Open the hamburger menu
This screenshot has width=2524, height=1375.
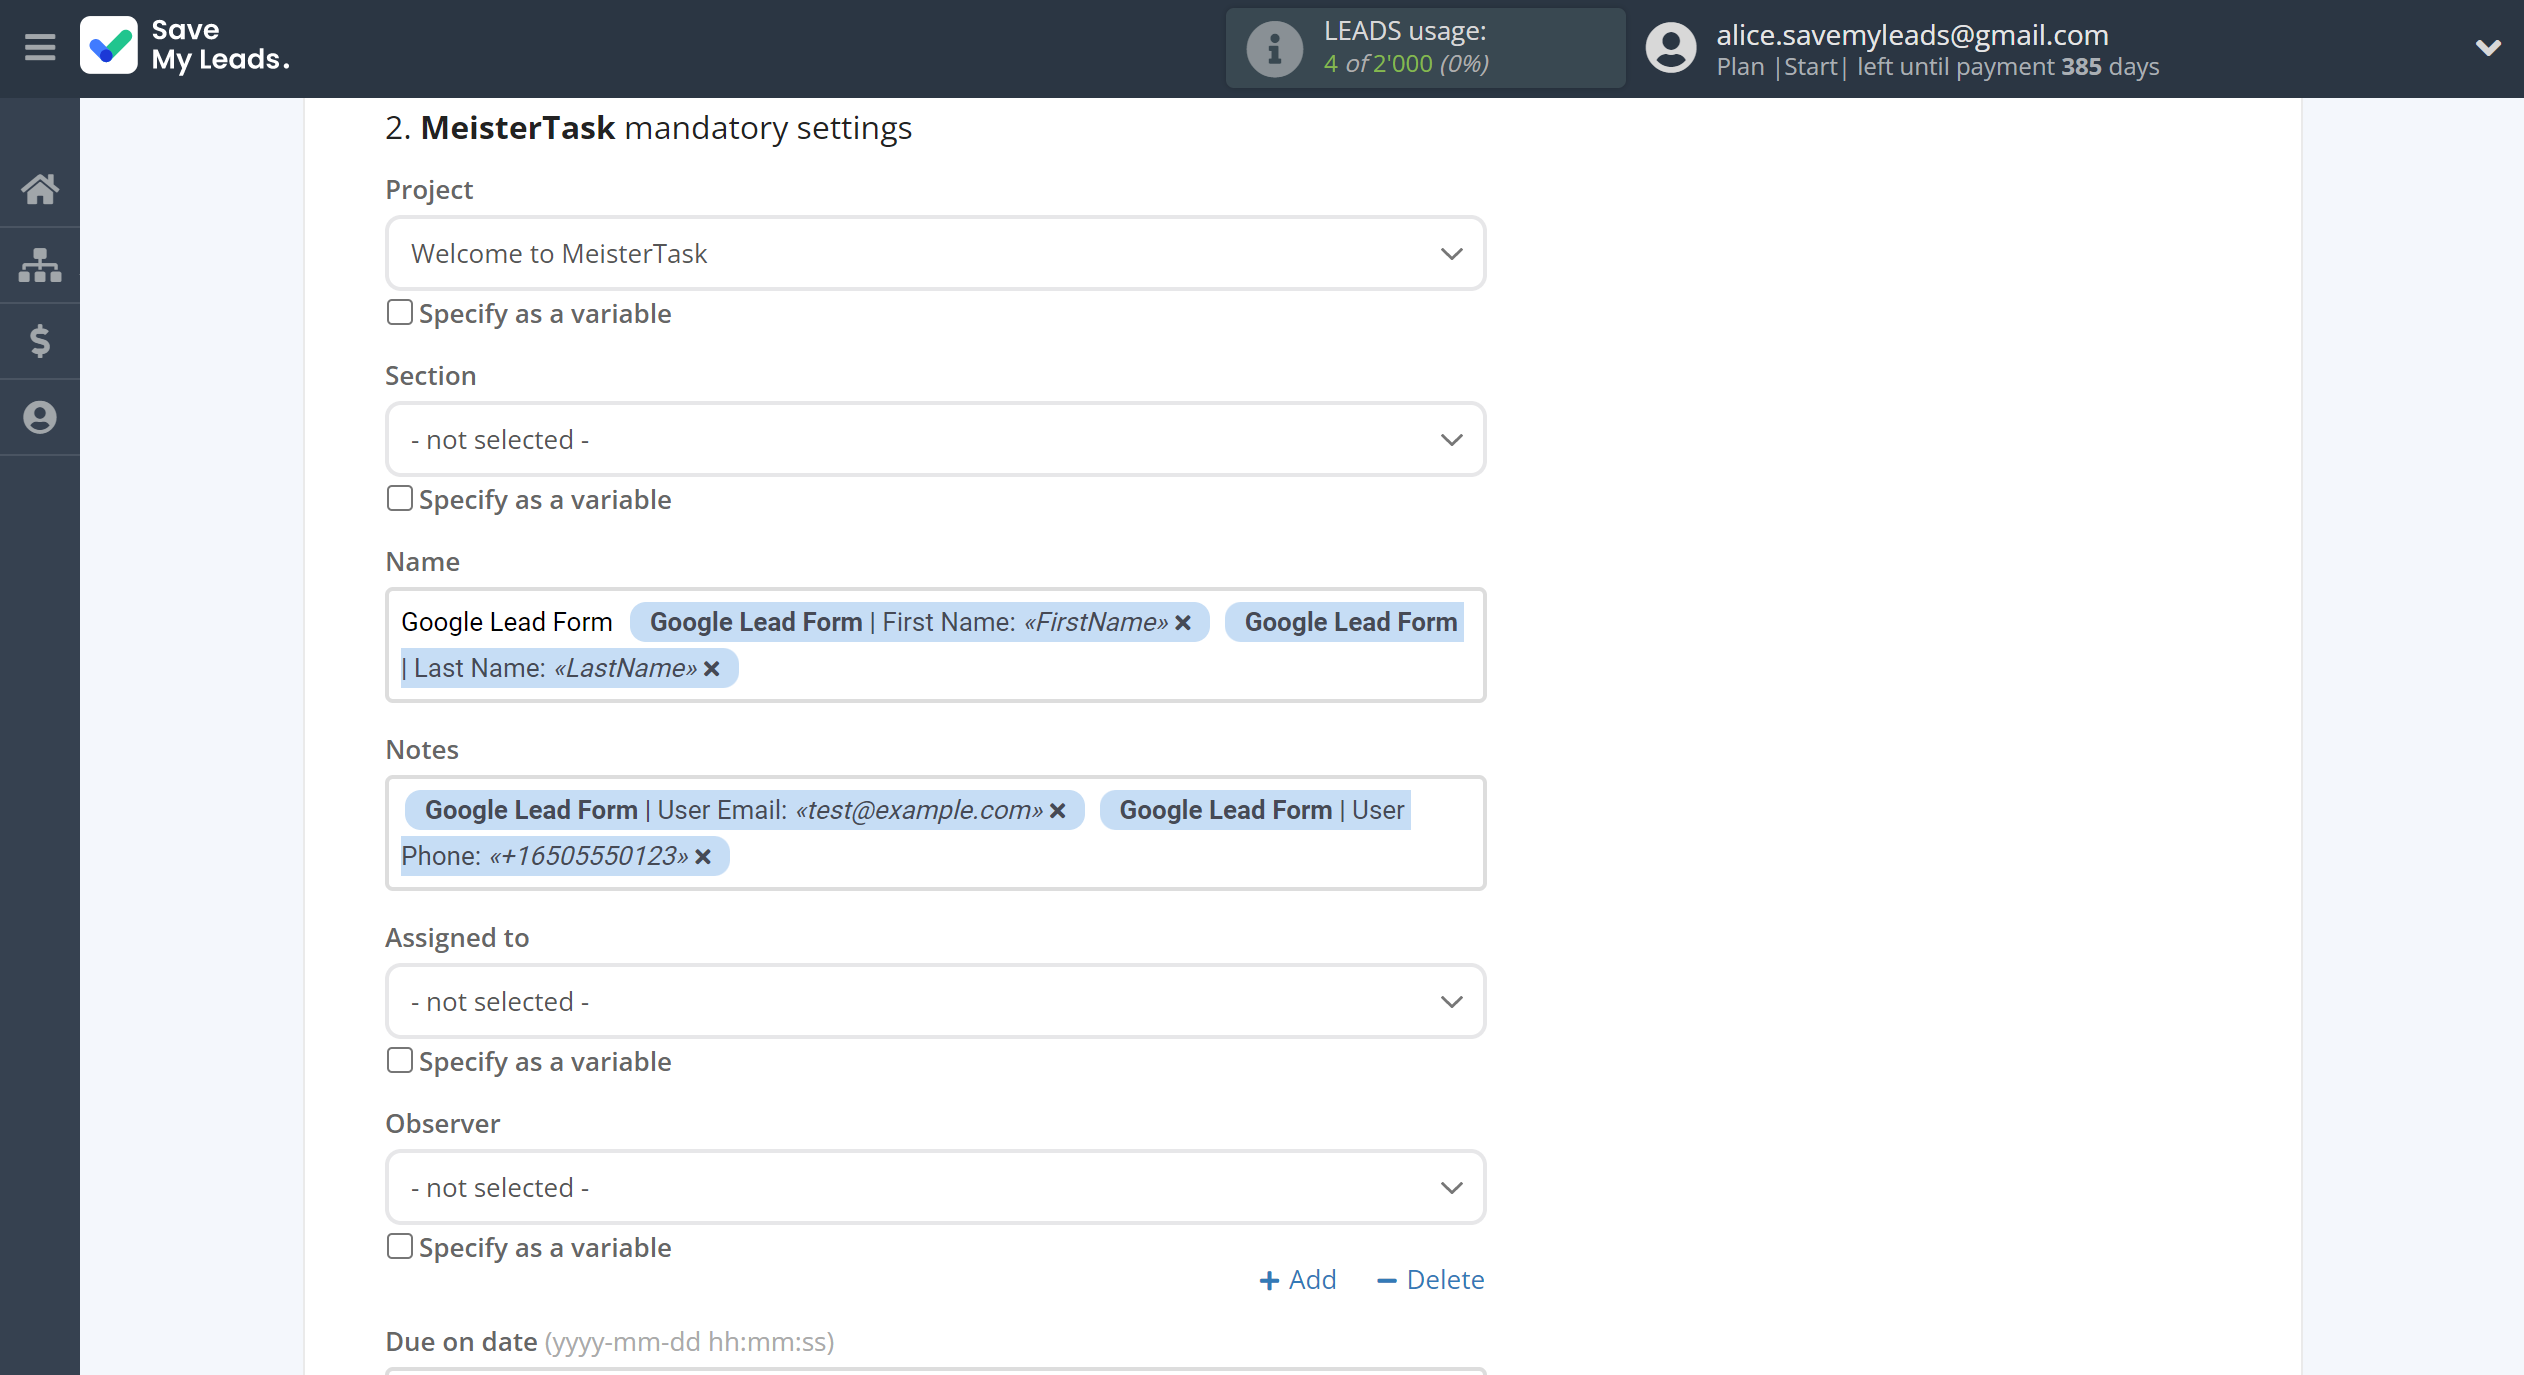coord(40,47)
